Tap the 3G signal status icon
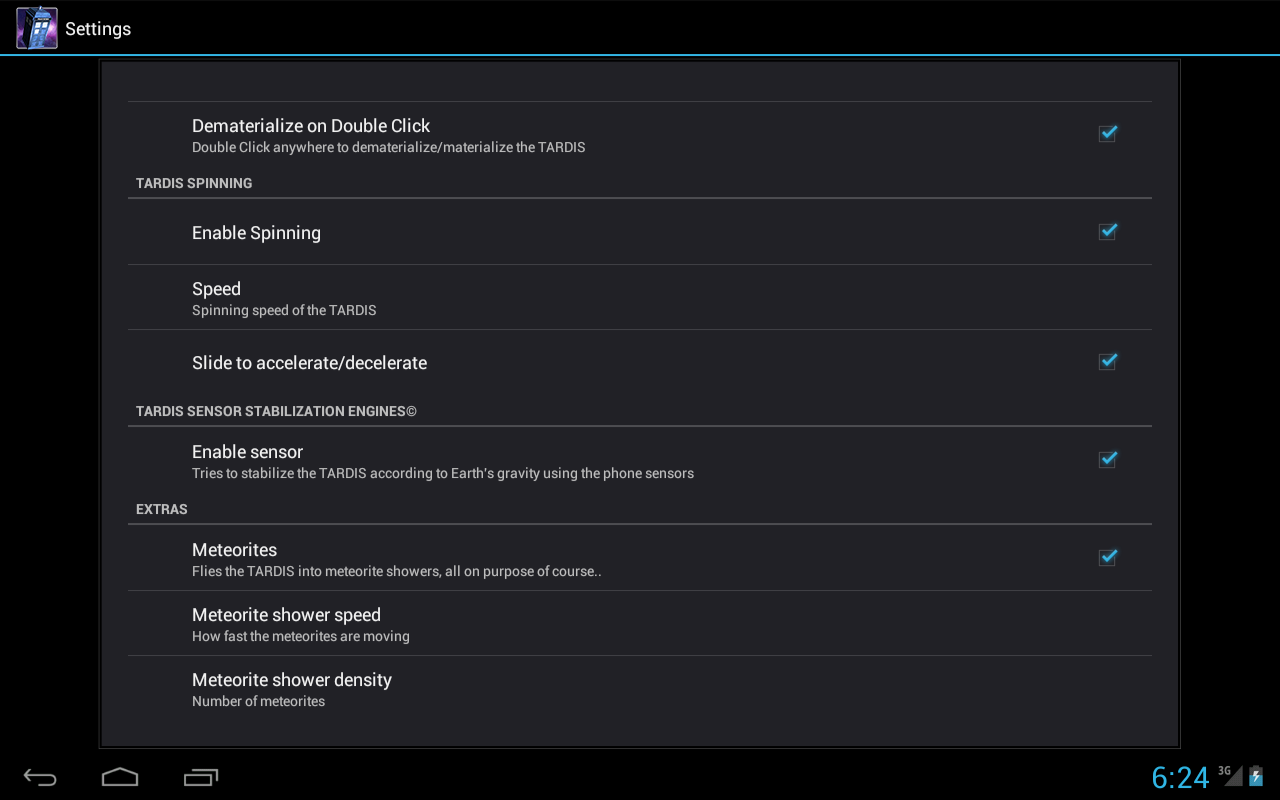Image resolution: width=1280 pixels, height=800 pixels. 1230,775
